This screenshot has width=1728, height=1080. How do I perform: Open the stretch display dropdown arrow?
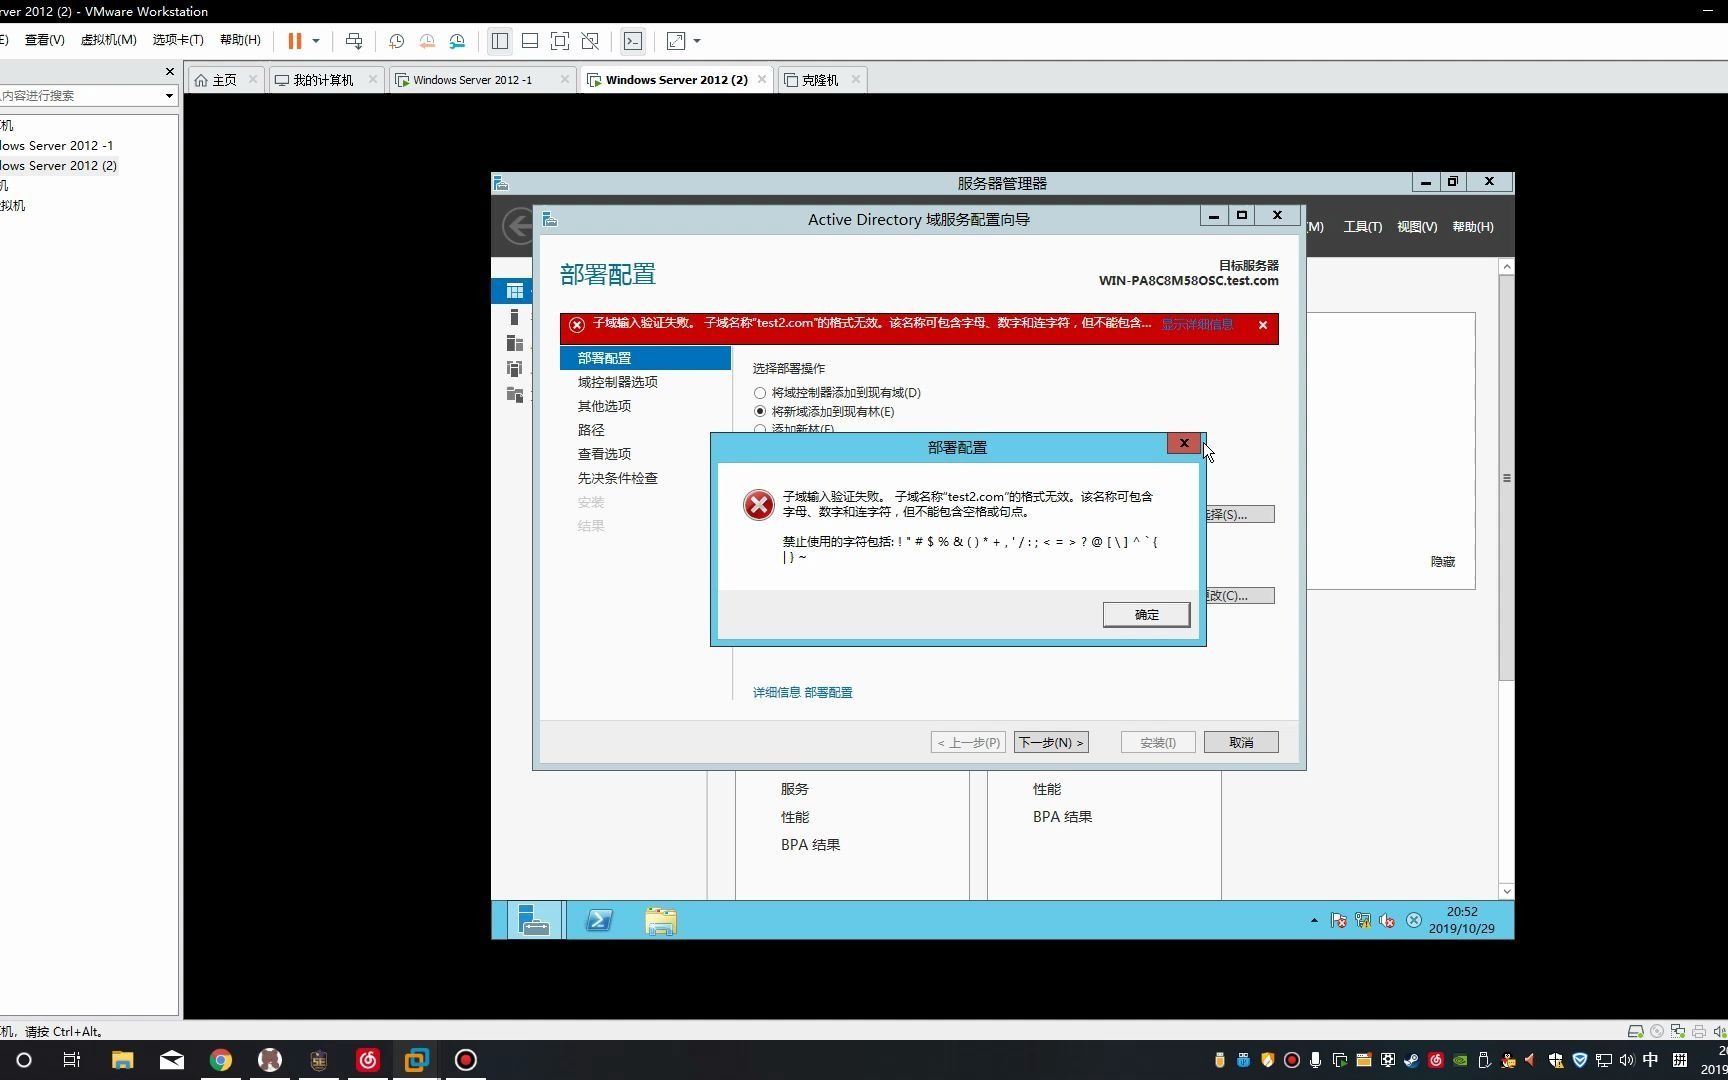(697, 41)
